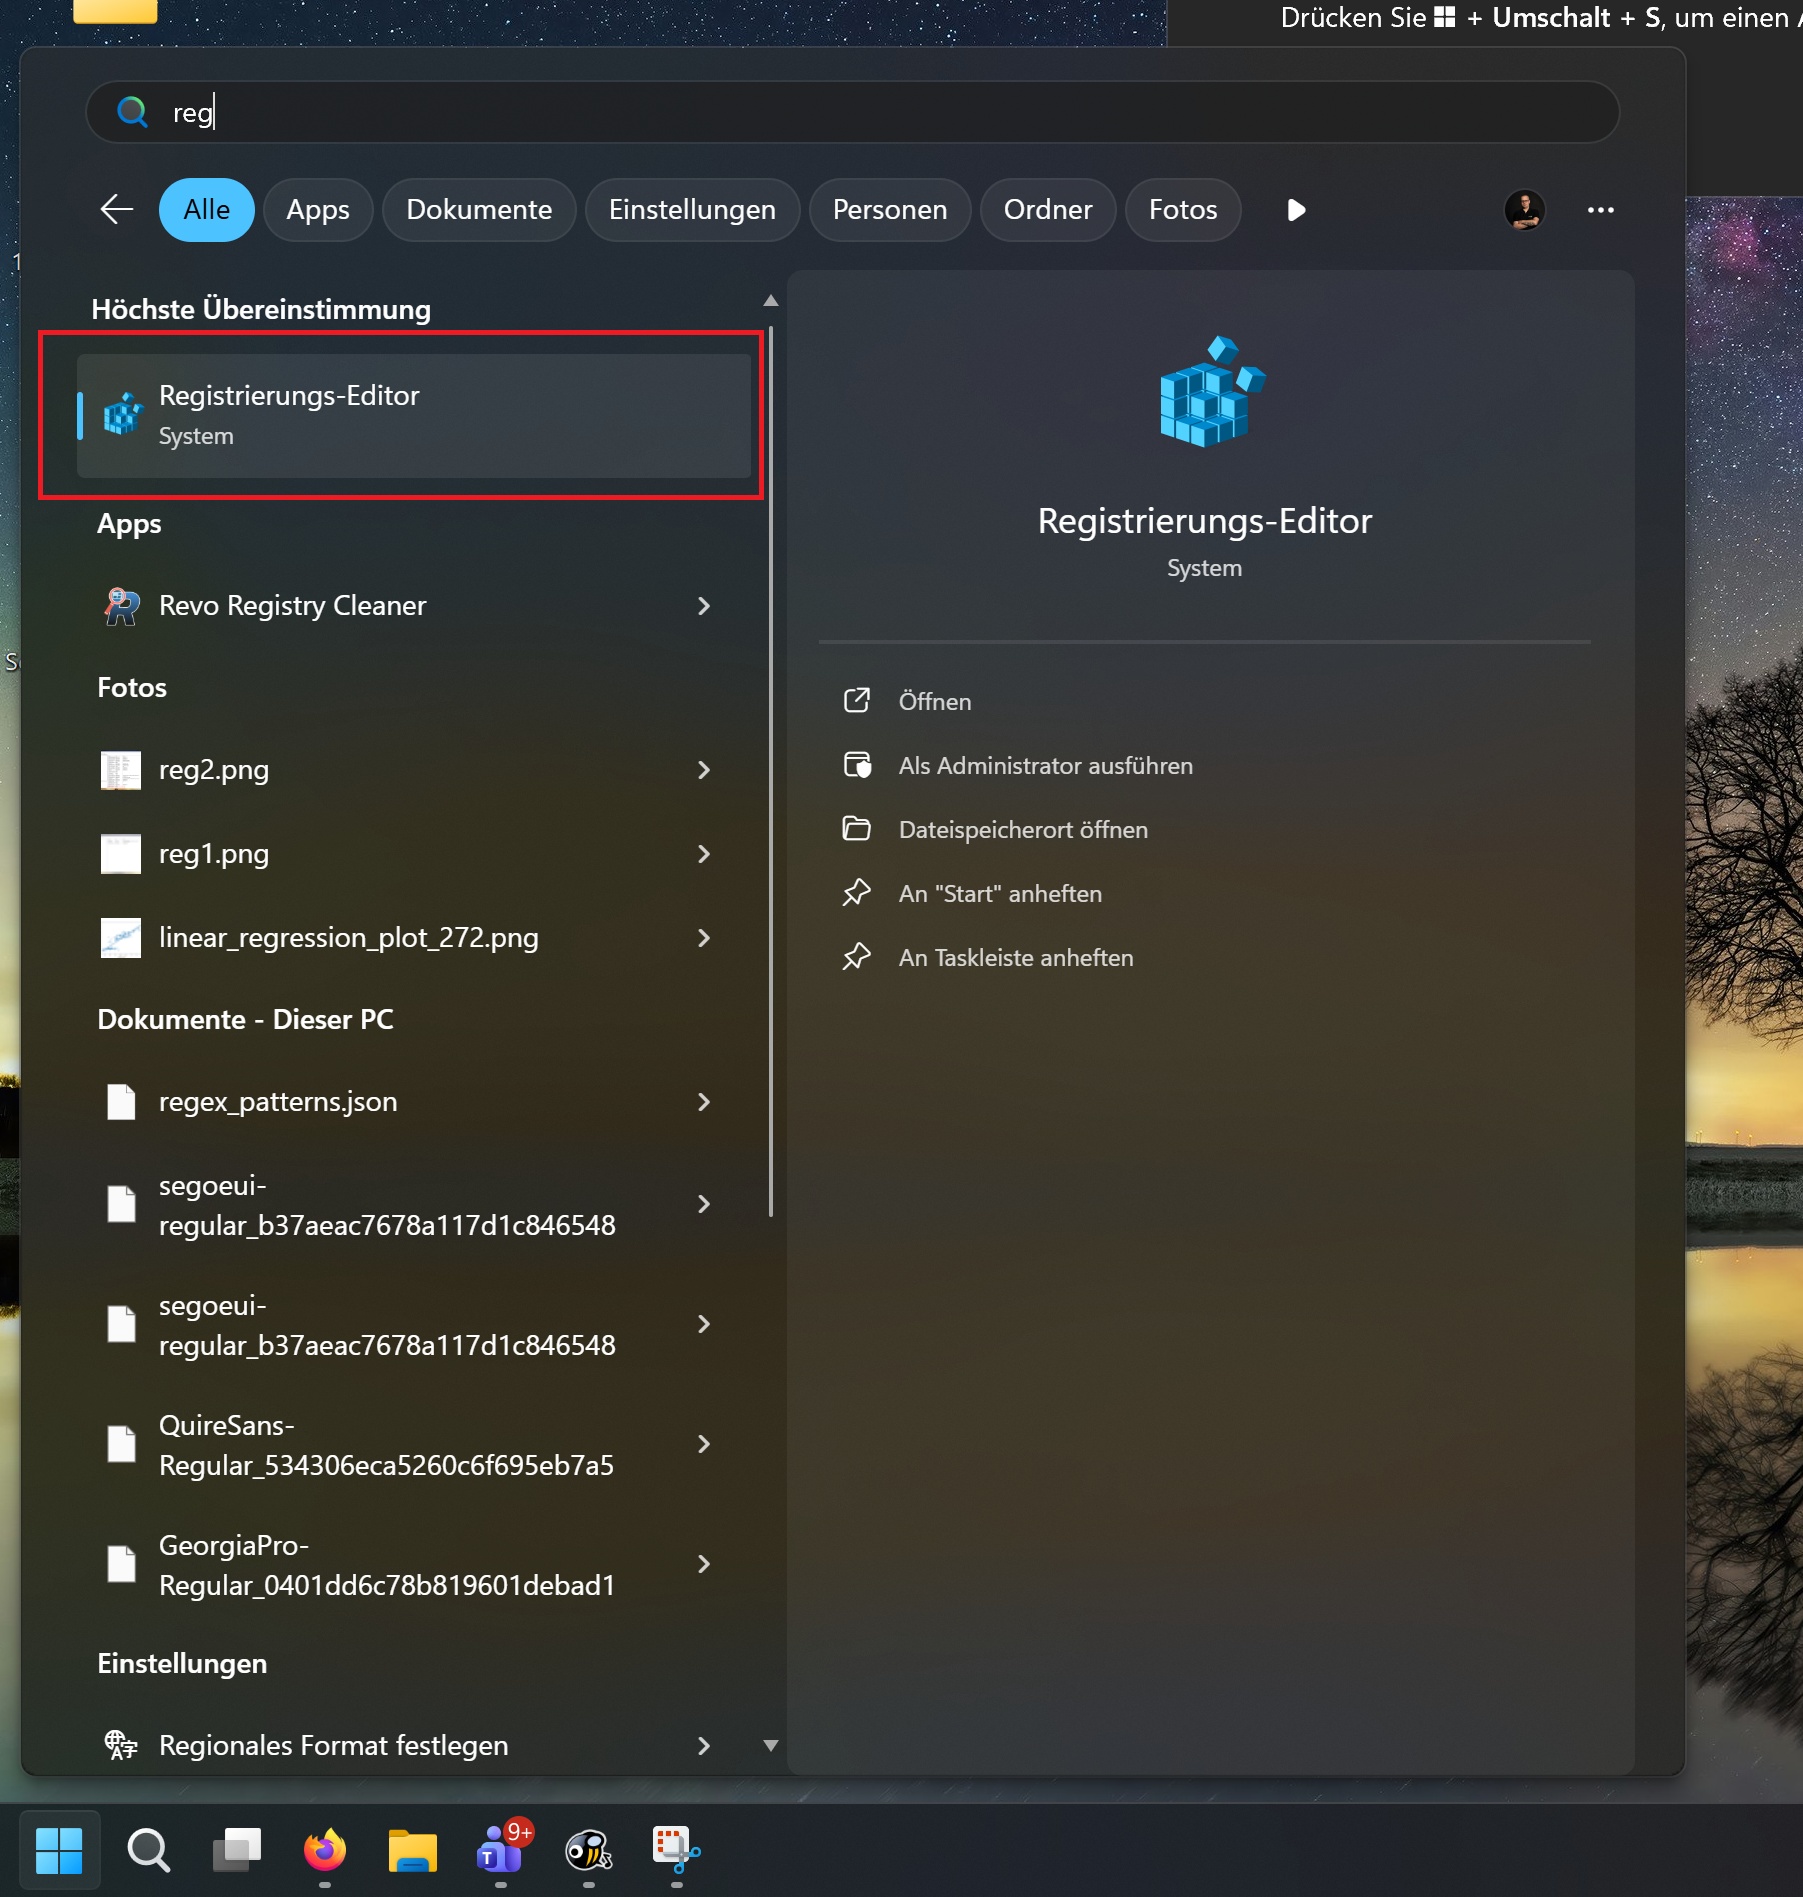Open Snipping Tool from the taskbar
This screenshot has width=1803, height=1897.
click(x=677, y=1851)
